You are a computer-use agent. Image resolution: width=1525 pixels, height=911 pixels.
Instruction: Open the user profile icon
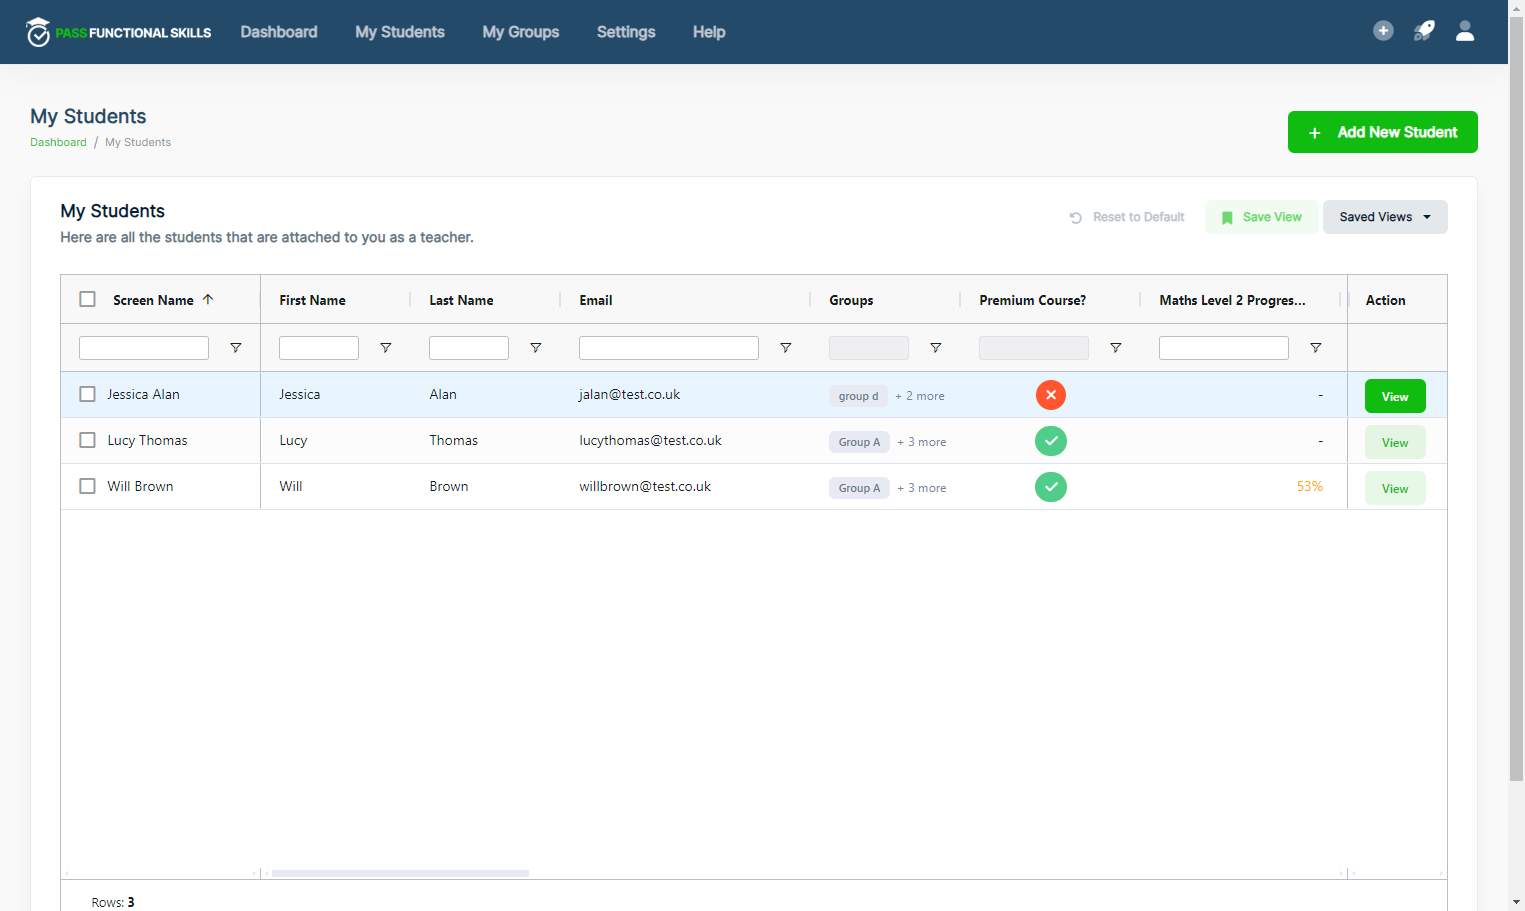coord(1465,31)
